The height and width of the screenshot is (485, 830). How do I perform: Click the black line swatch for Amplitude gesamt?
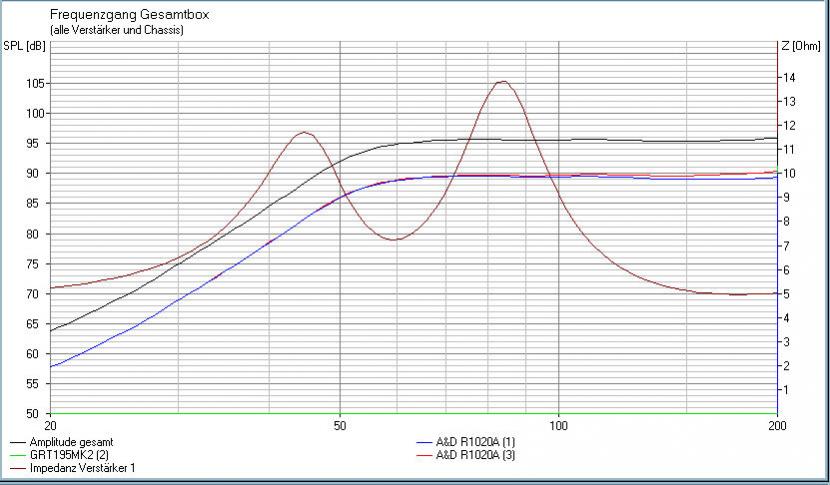[x=18, y=442]
